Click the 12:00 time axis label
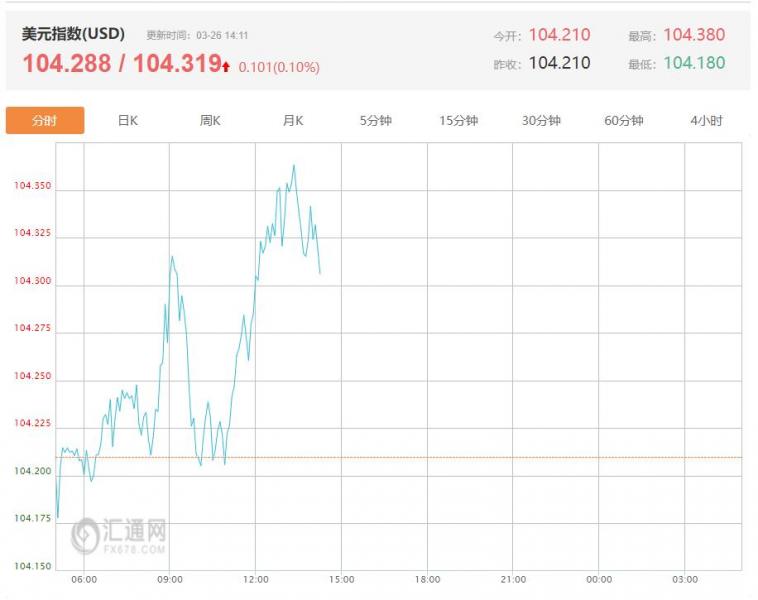This screenshot has width=758, height=600. coord(256,579)
